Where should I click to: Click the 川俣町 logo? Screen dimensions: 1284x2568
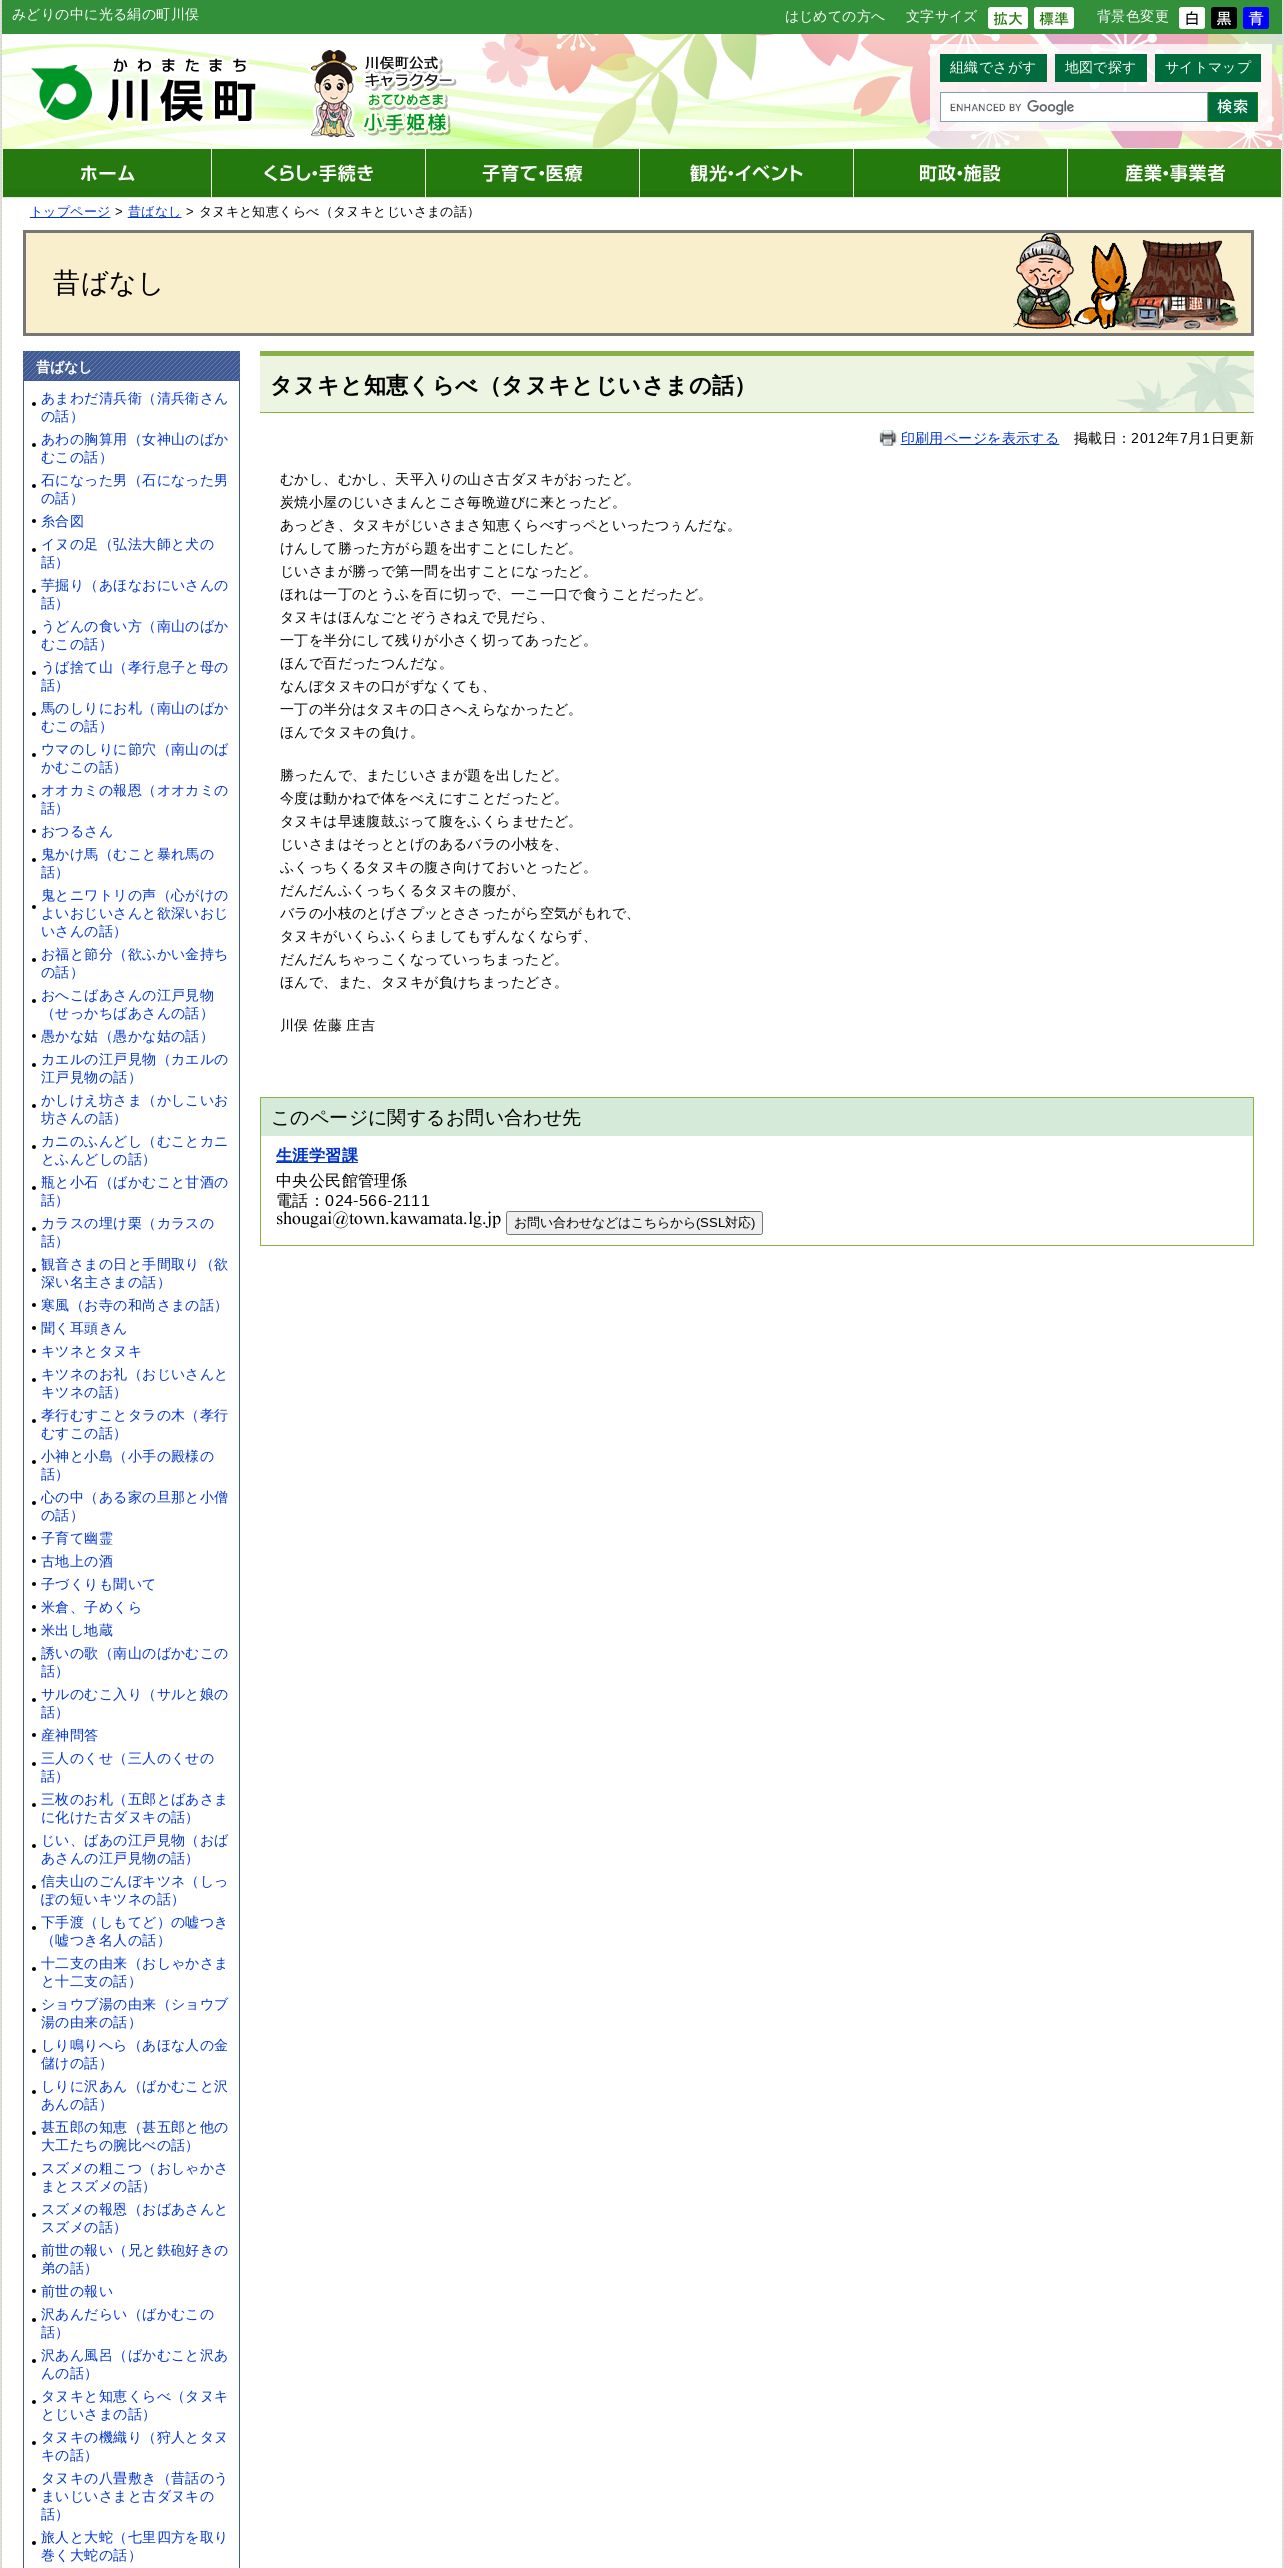(144, 92)
